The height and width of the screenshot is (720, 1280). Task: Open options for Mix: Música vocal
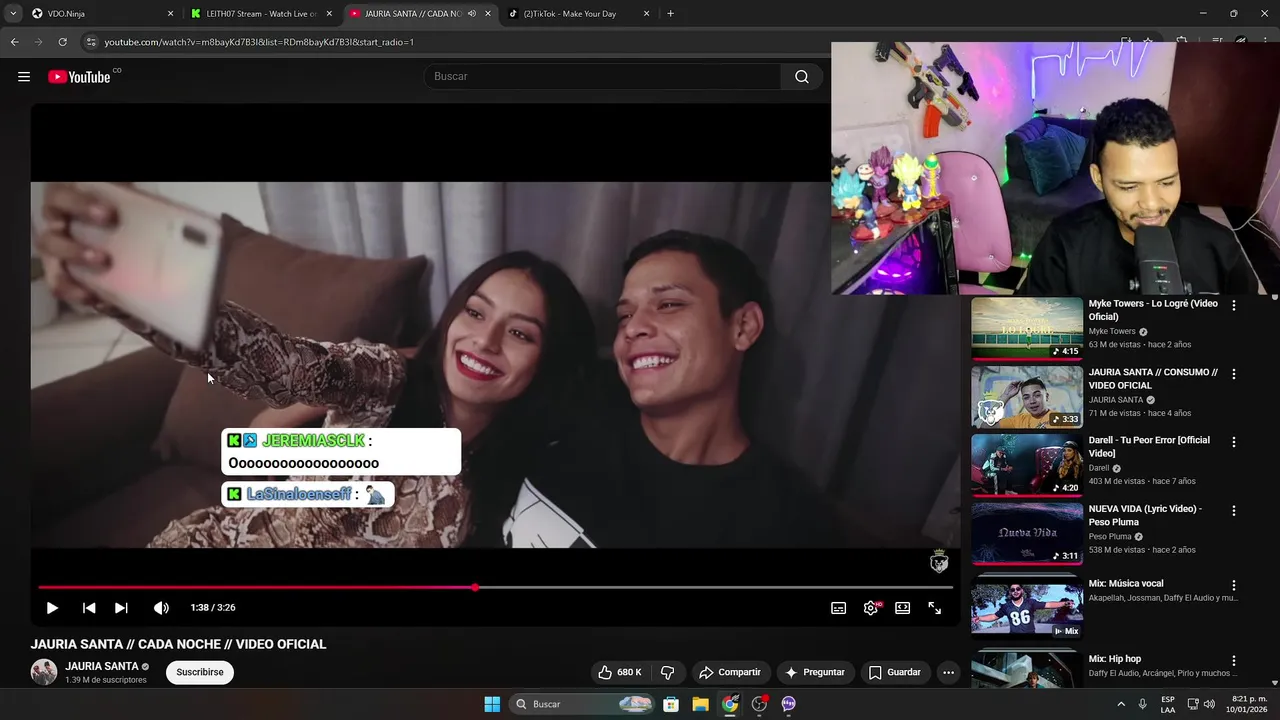1234,585
